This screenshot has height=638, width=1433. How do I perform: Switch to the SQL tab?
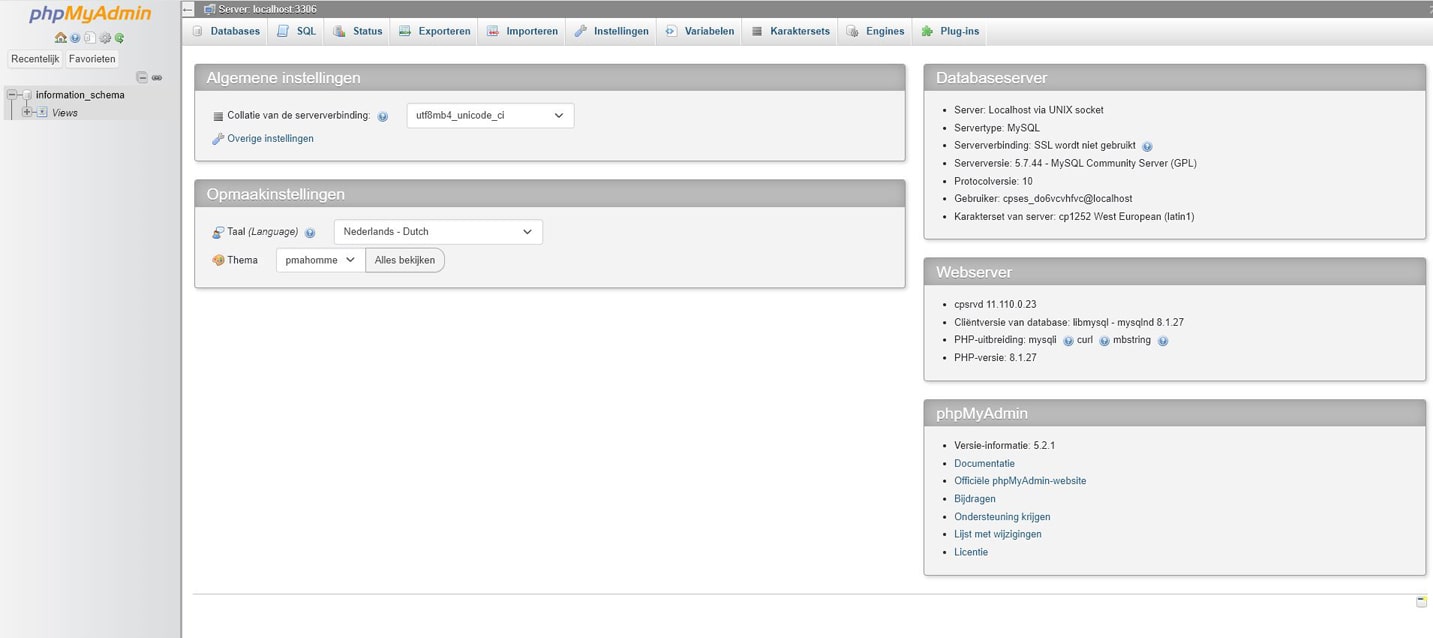coord(296,31)
